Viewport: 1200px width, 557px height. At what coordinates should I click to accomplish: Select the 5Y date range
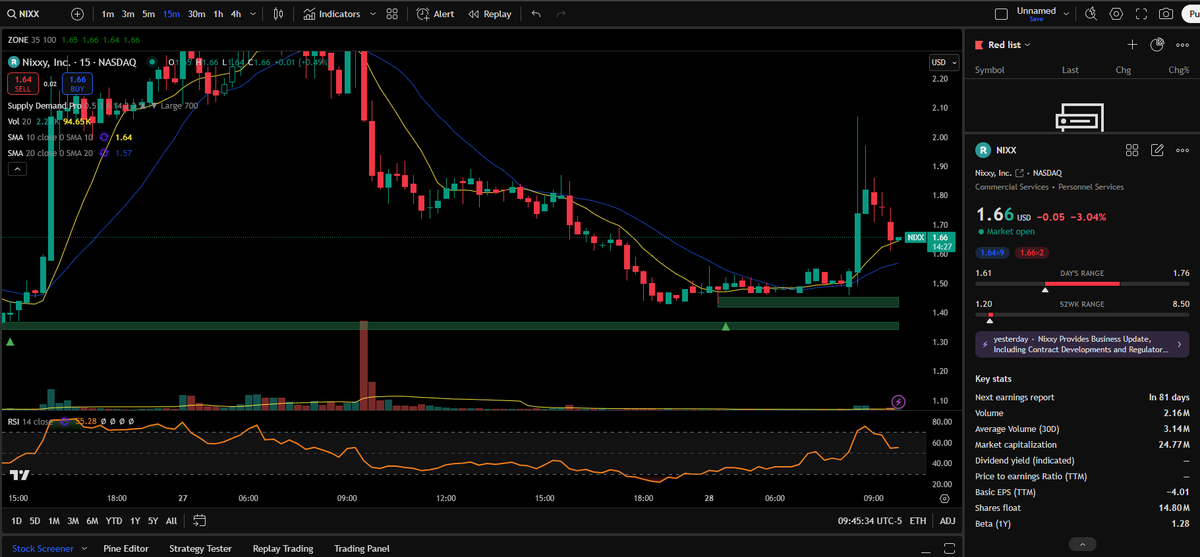click(x=152, y=521)
